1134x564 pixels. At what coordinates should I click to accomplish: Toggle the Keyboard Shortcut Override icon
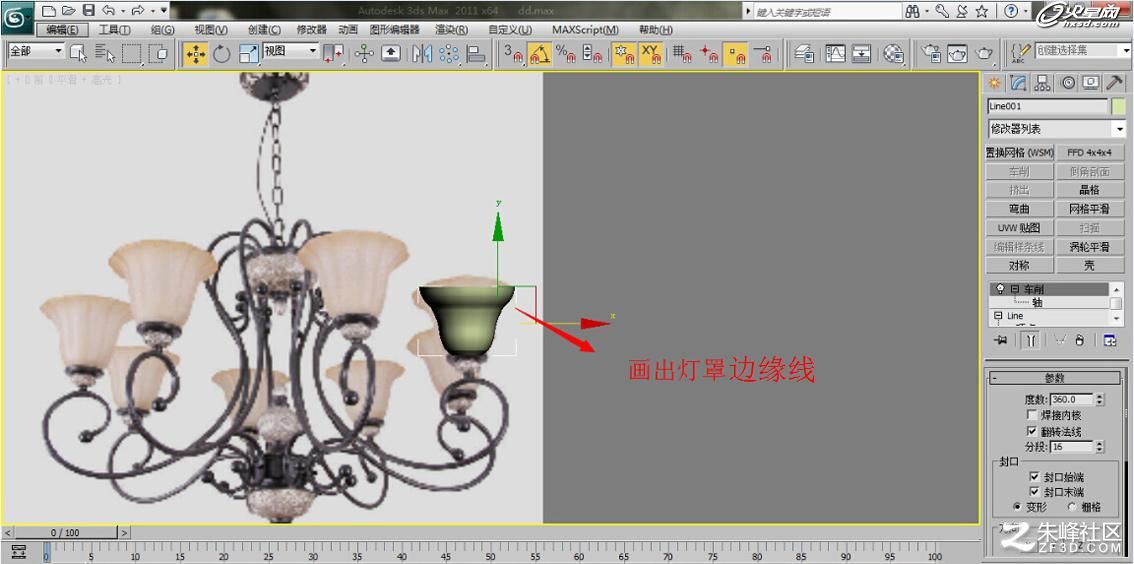(391, 54)
